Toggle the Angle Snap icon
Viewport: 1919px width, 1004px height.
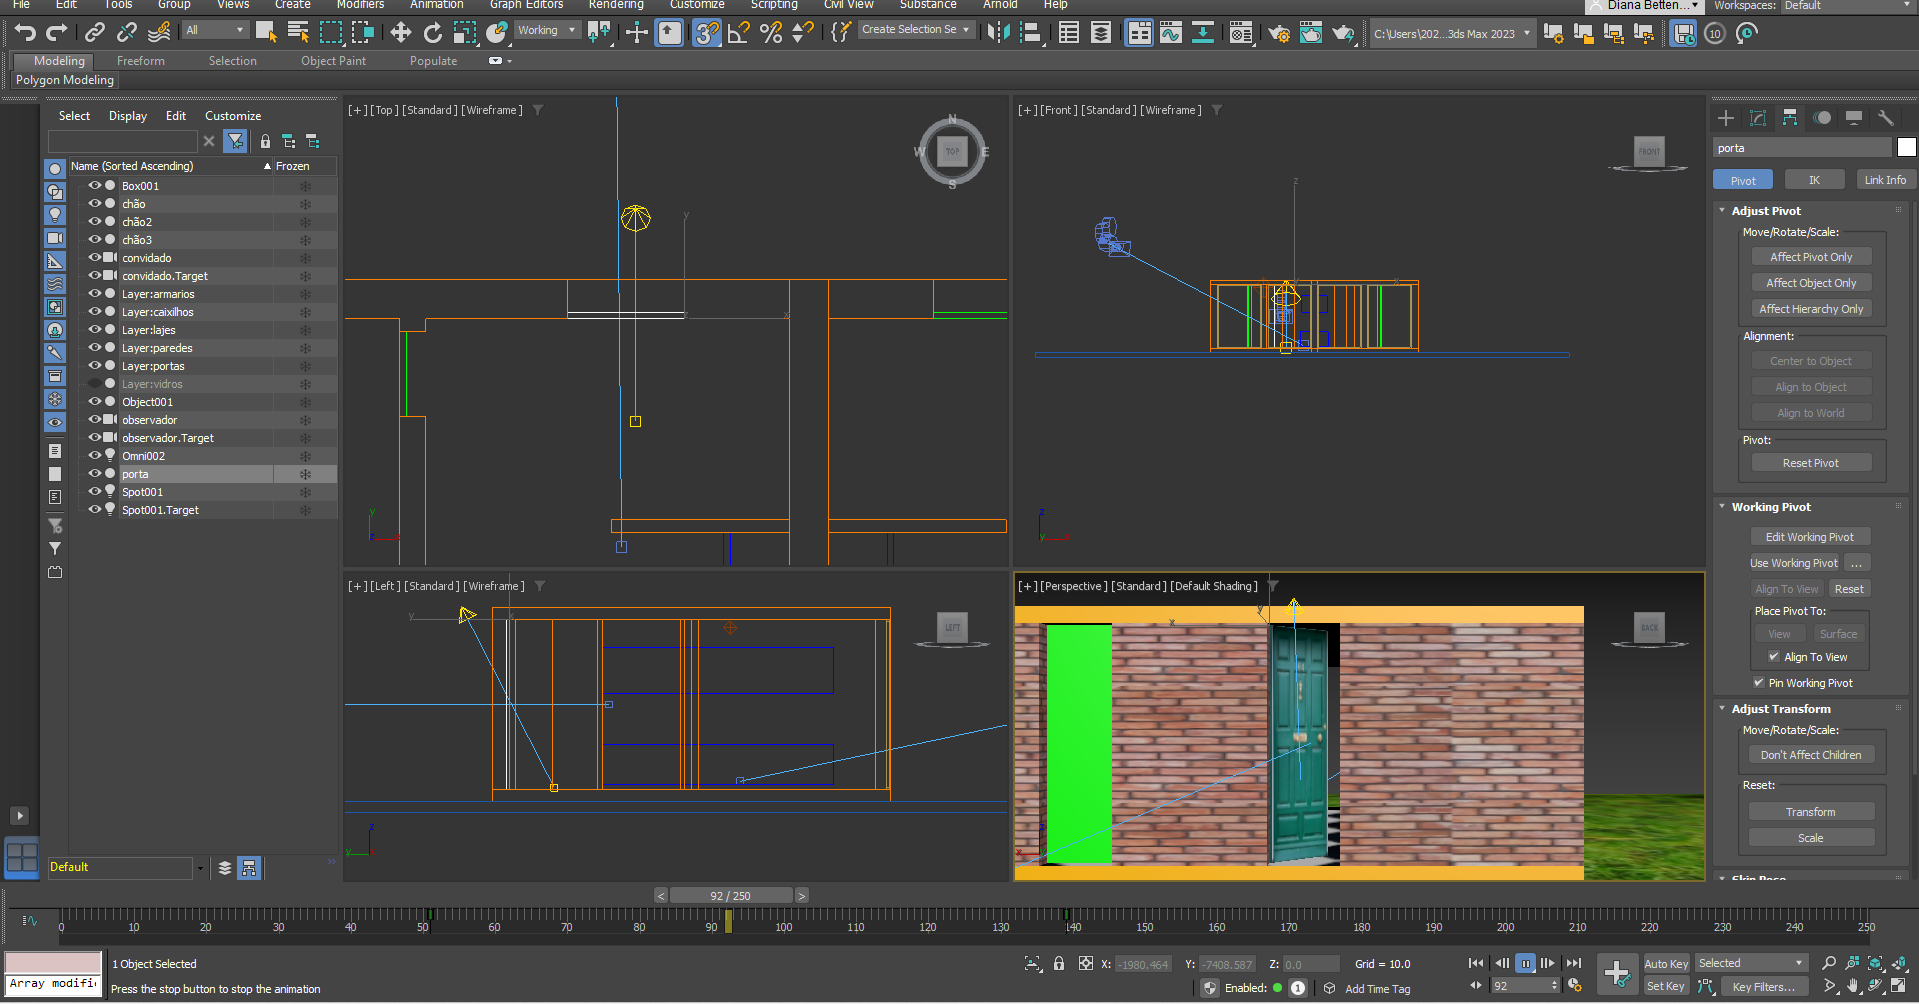tap(739, 33)
